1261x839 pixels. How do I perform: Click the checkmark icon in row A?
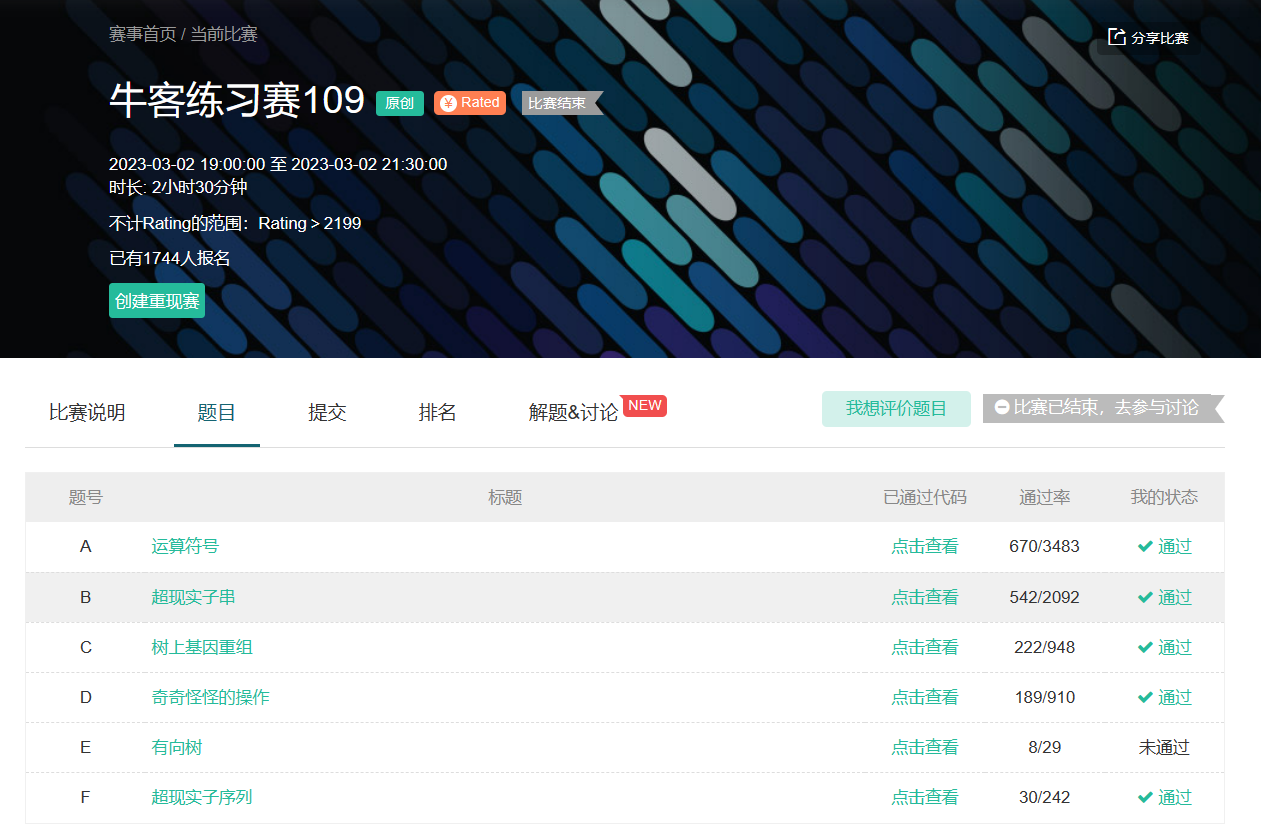[1146, 546]
